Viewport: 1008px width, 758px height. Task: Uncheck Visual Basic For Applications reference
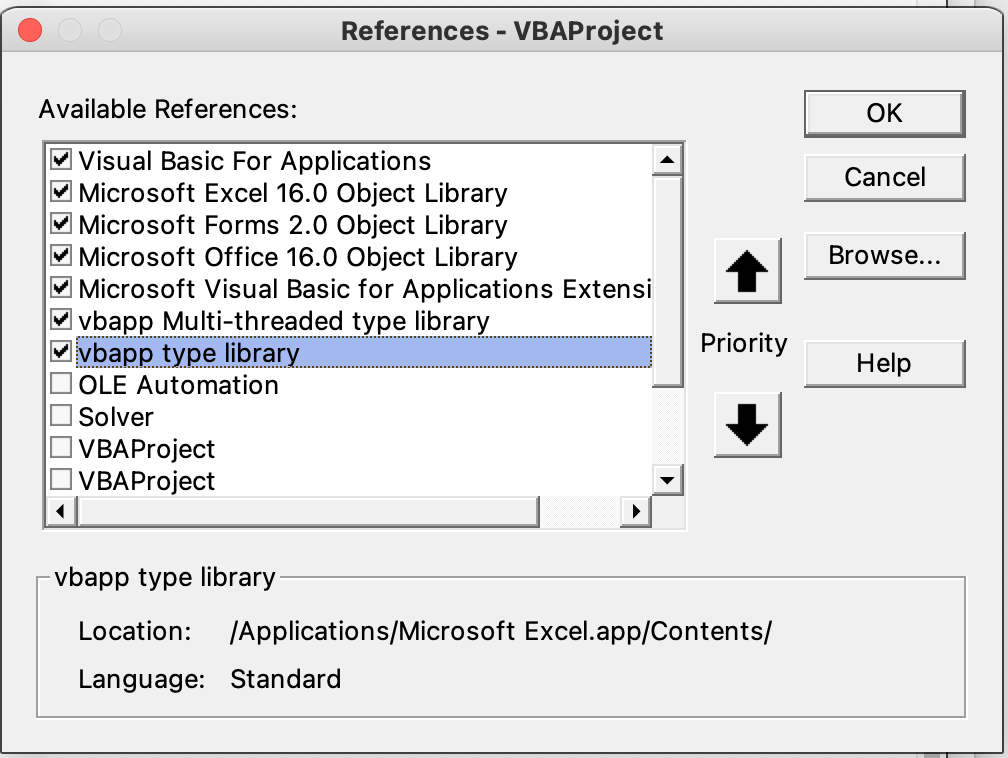[x=62, y=160]
